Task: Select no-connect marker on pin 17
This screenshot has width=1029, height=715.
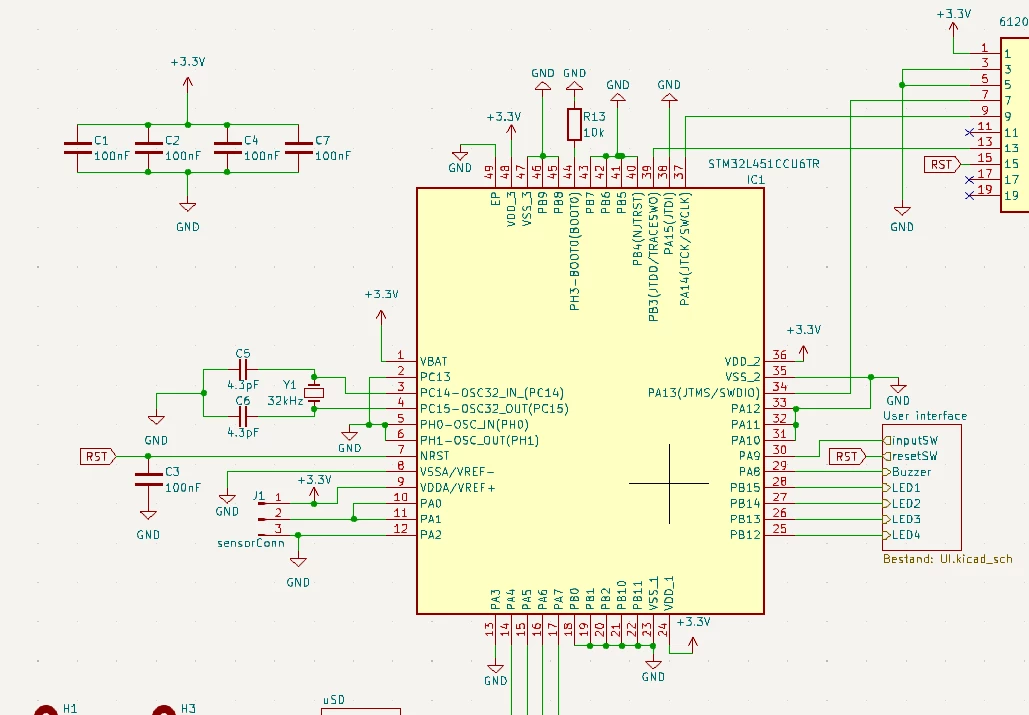Action: click(x=969, y=180)
